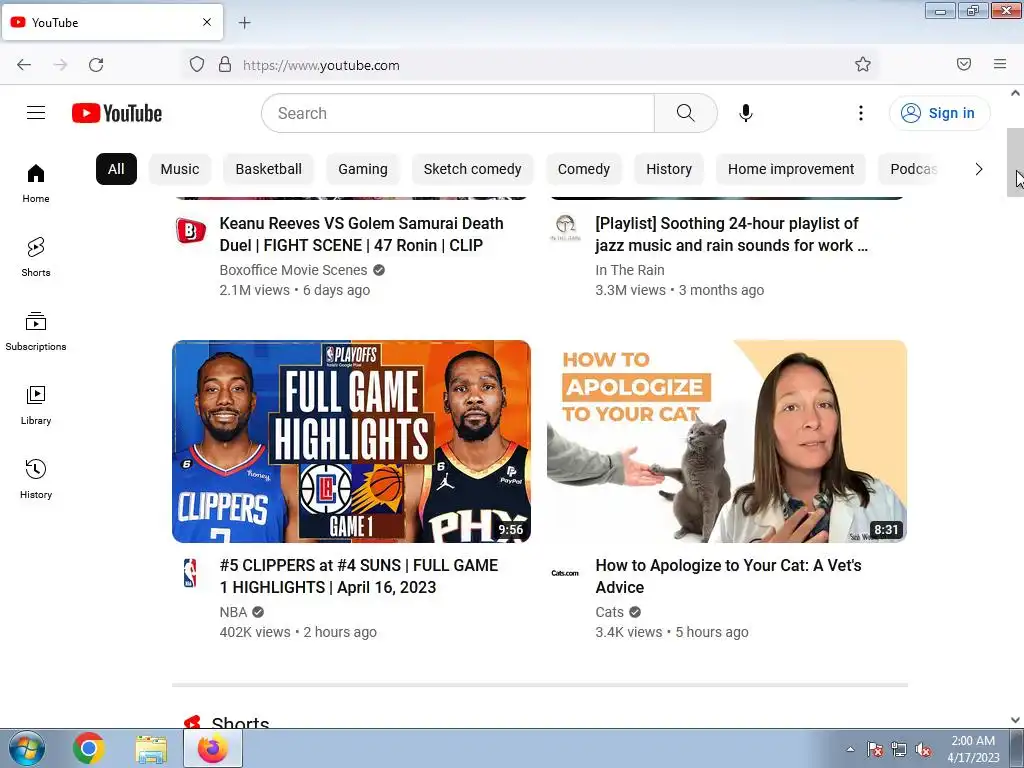Viewport: 1024px width, 768px height.
Task: Open Soothing 24-hour jazz playlist title
Action: [x=731, y=234]
